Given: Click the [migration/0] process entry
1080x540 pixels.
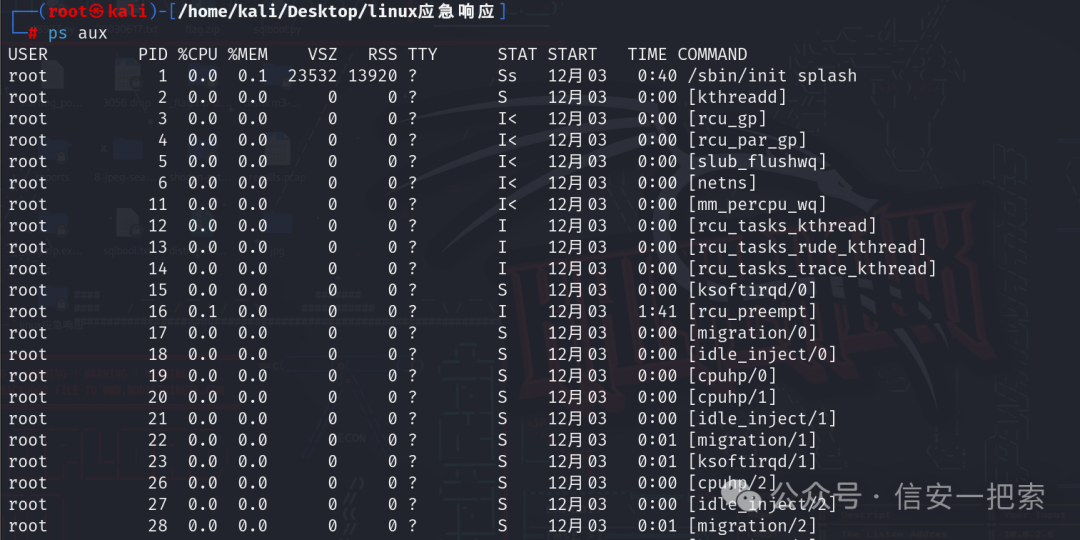Looking at the screenshot, I should (x=752, y=333).
